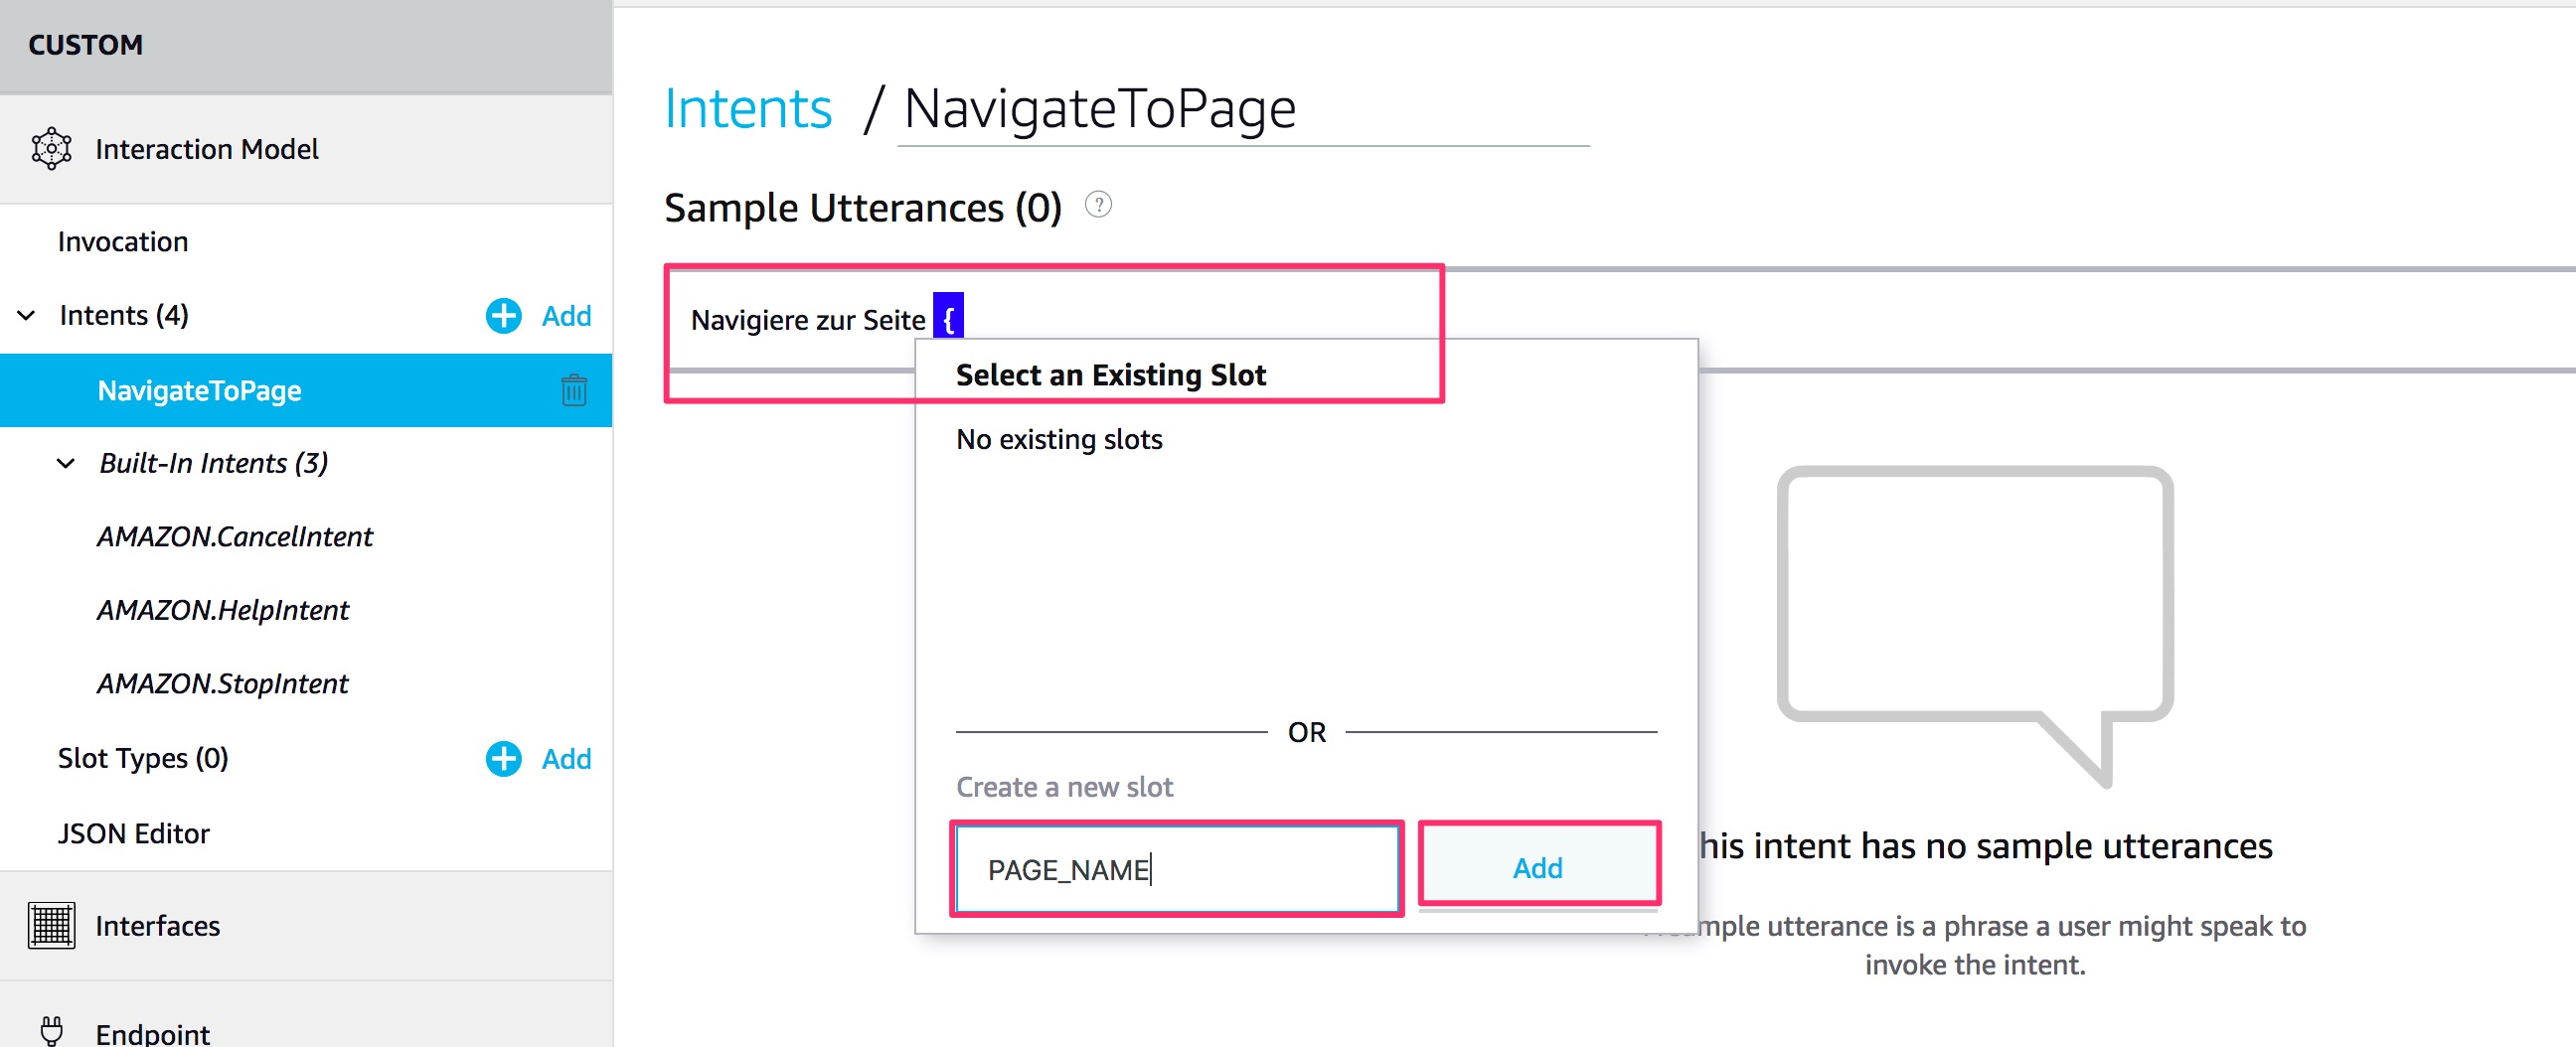This screenshot has height=1047, width=2576.
Task: Open the Sample Utterances help icon
Action: tap(1098, 205)
